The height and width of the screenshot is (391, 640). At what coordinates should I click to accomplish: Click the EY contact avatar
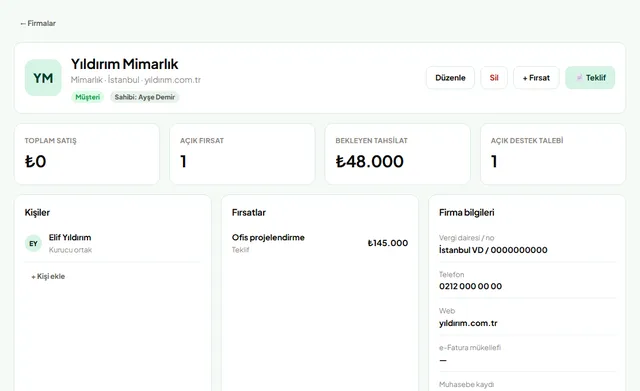click(x=33, y=243)
